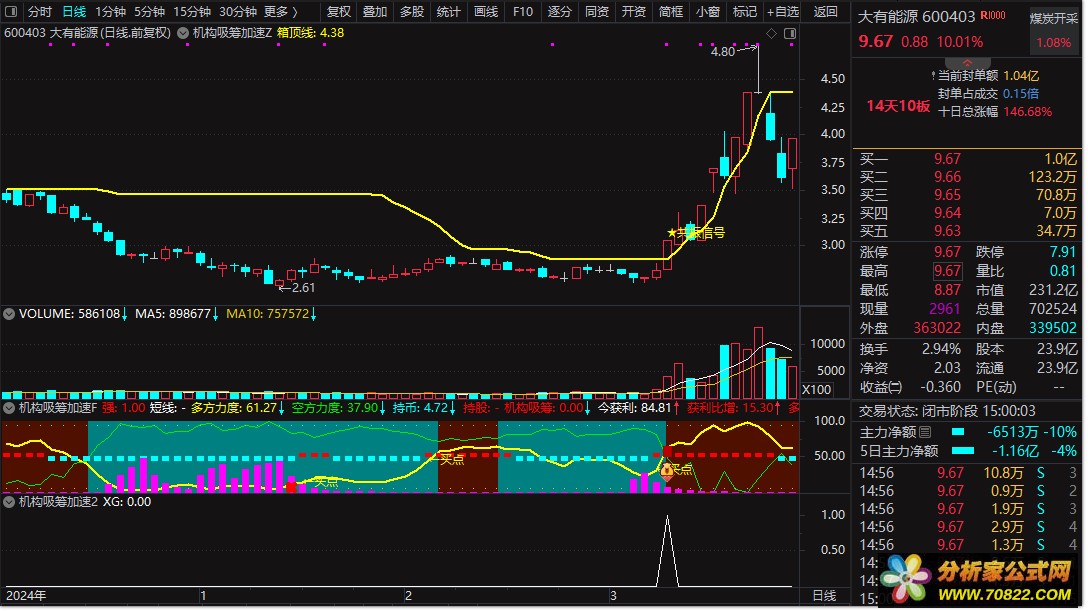
Task: Click the diamond icon above the price chart
Action: coord(771,34)
